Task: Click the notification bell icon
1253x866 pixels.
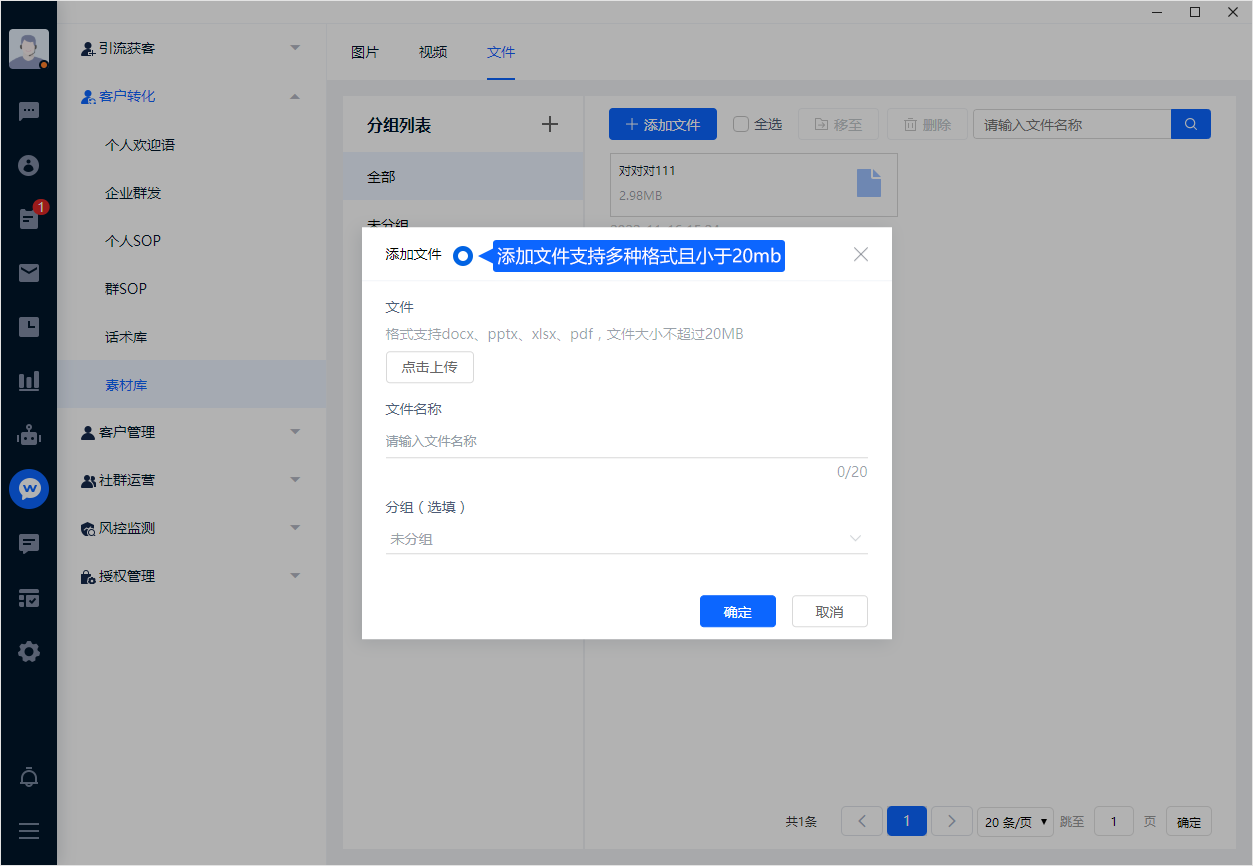Action: pos(29,778)
